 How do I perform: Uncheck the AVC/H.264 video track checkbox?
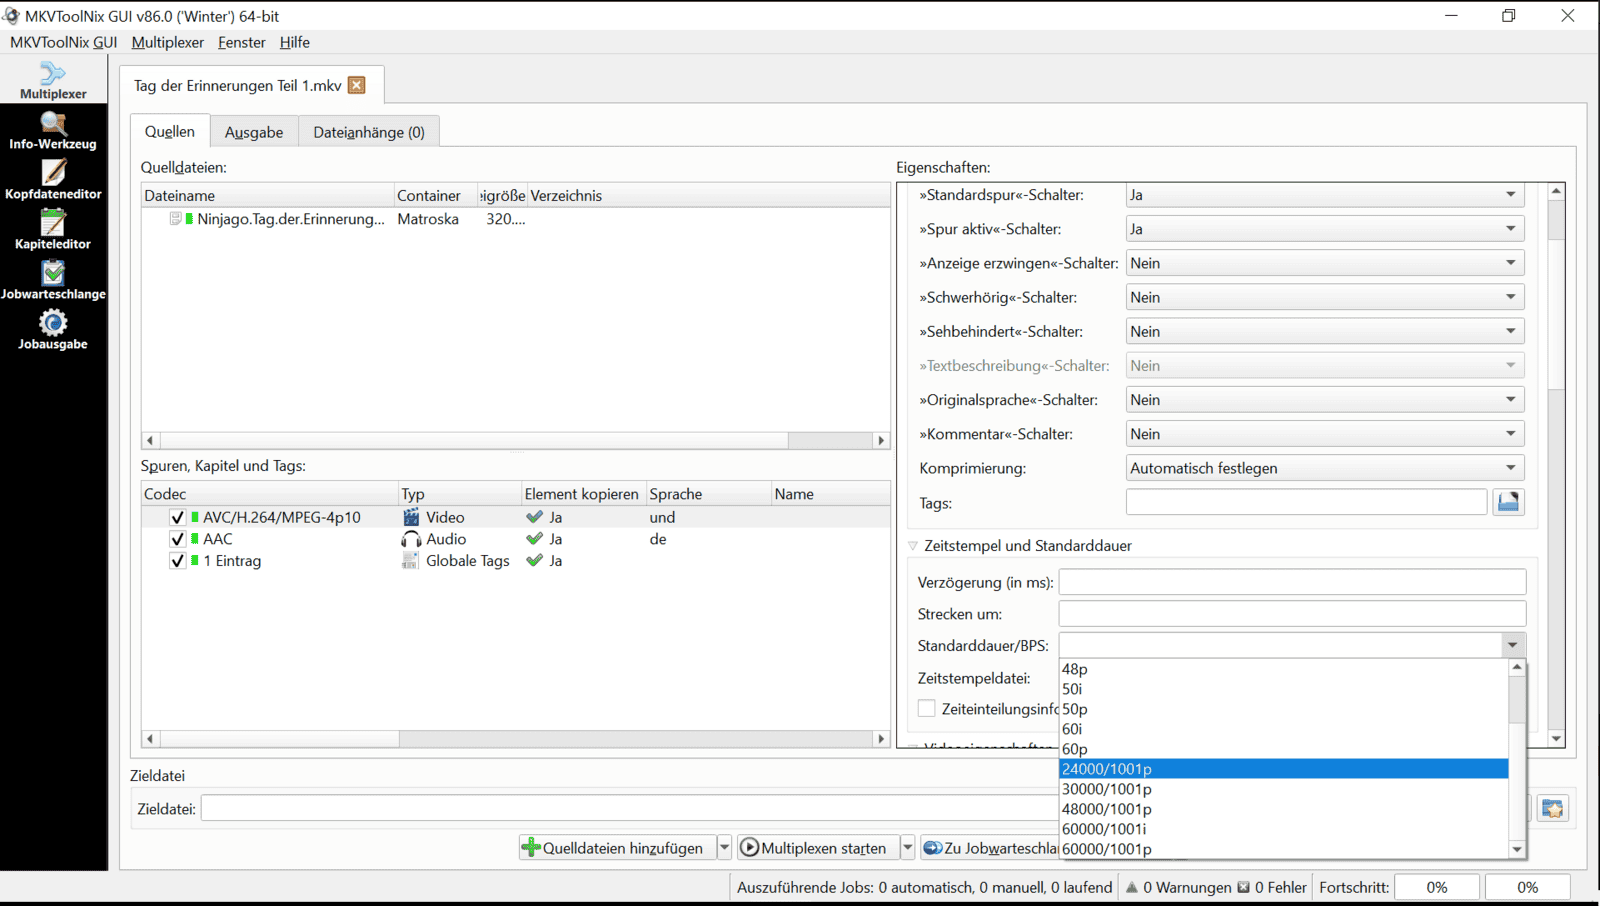[178, 518]
